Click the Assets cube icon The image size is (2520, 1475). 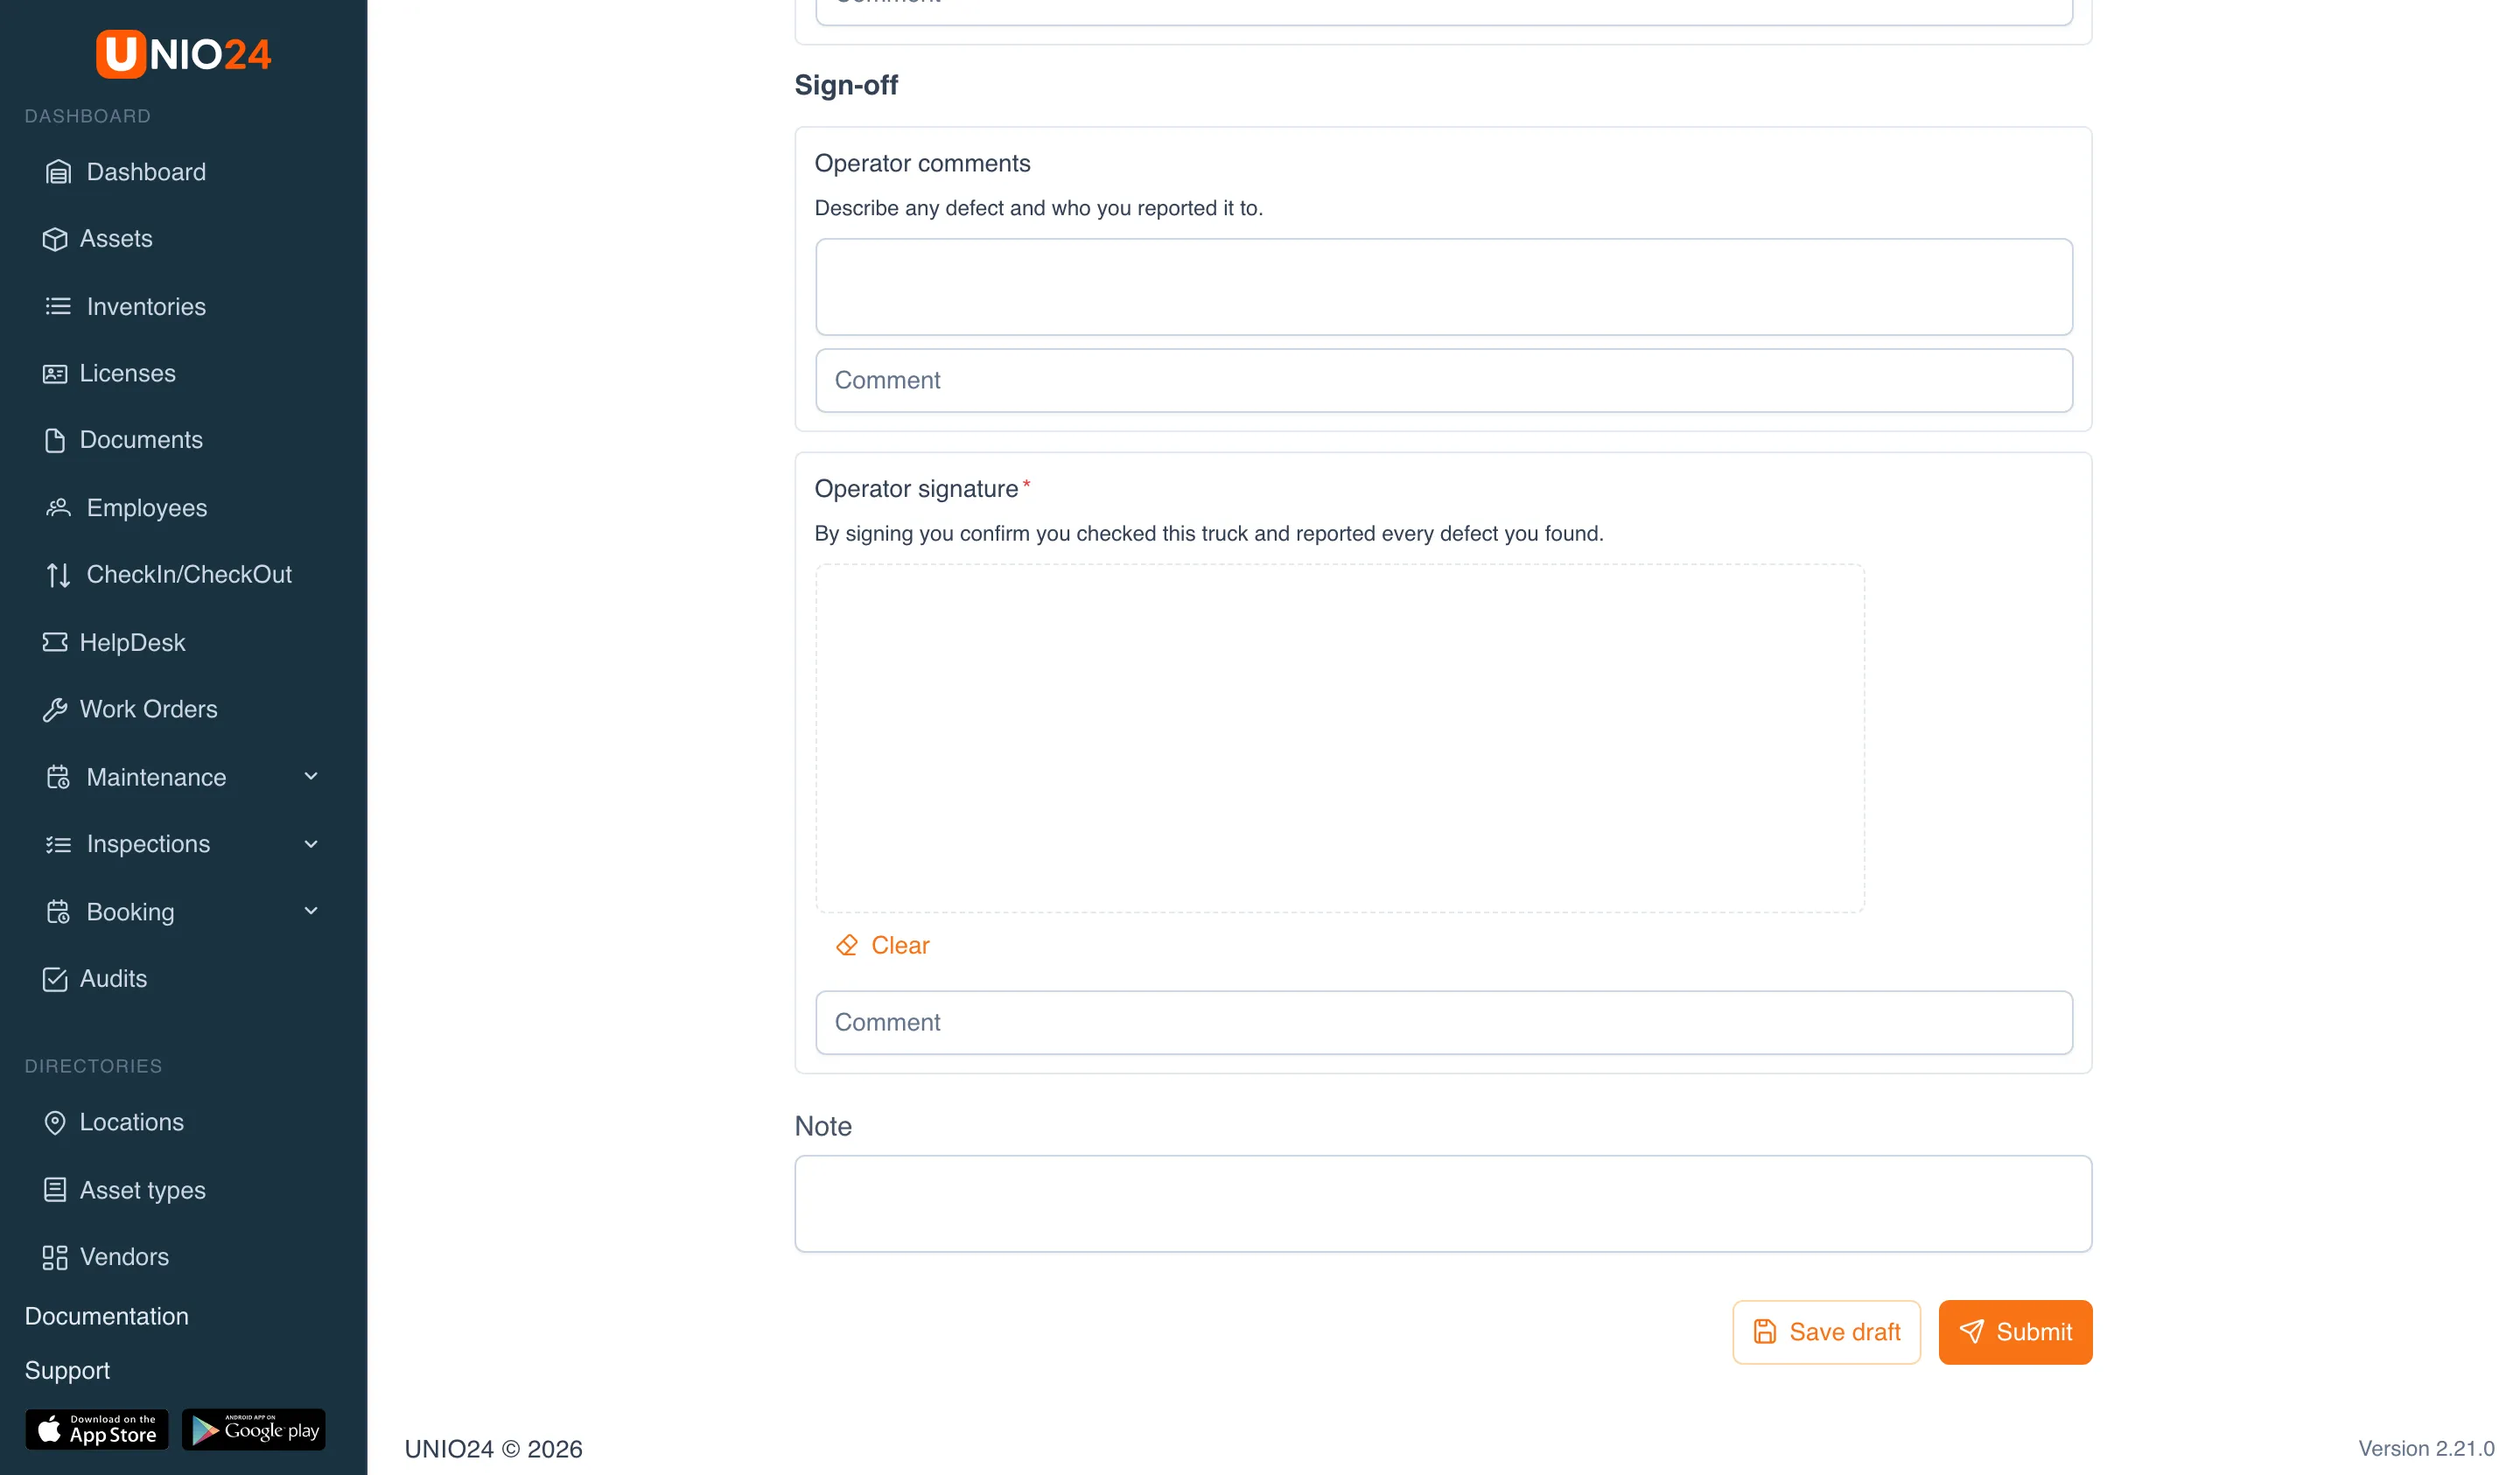55,239
